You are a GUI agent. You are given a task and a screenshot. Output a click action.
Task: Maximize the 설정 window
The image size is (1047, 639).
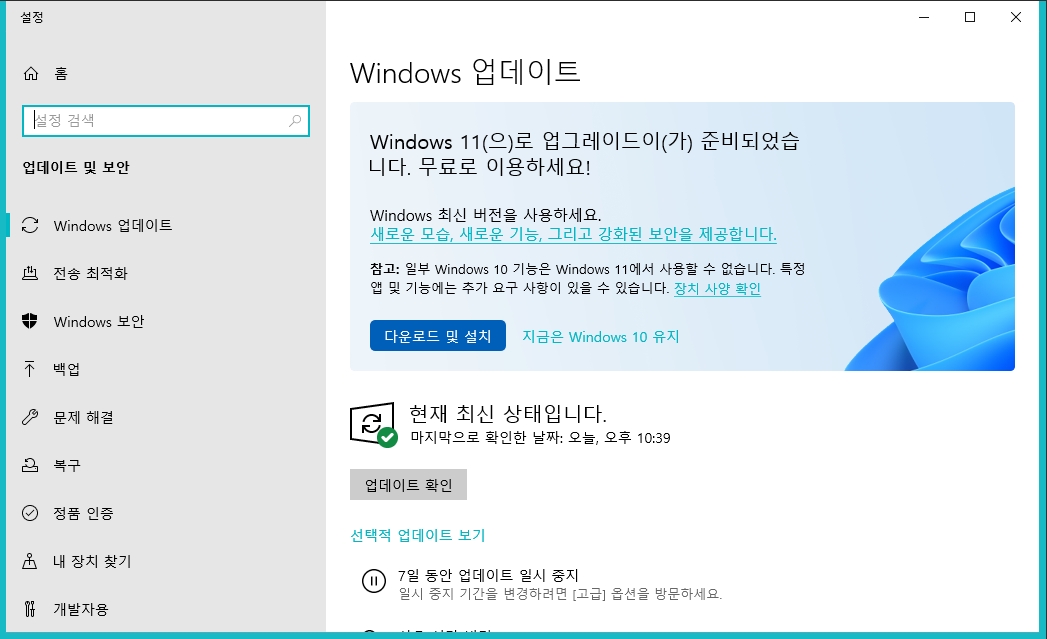(970, 17)
